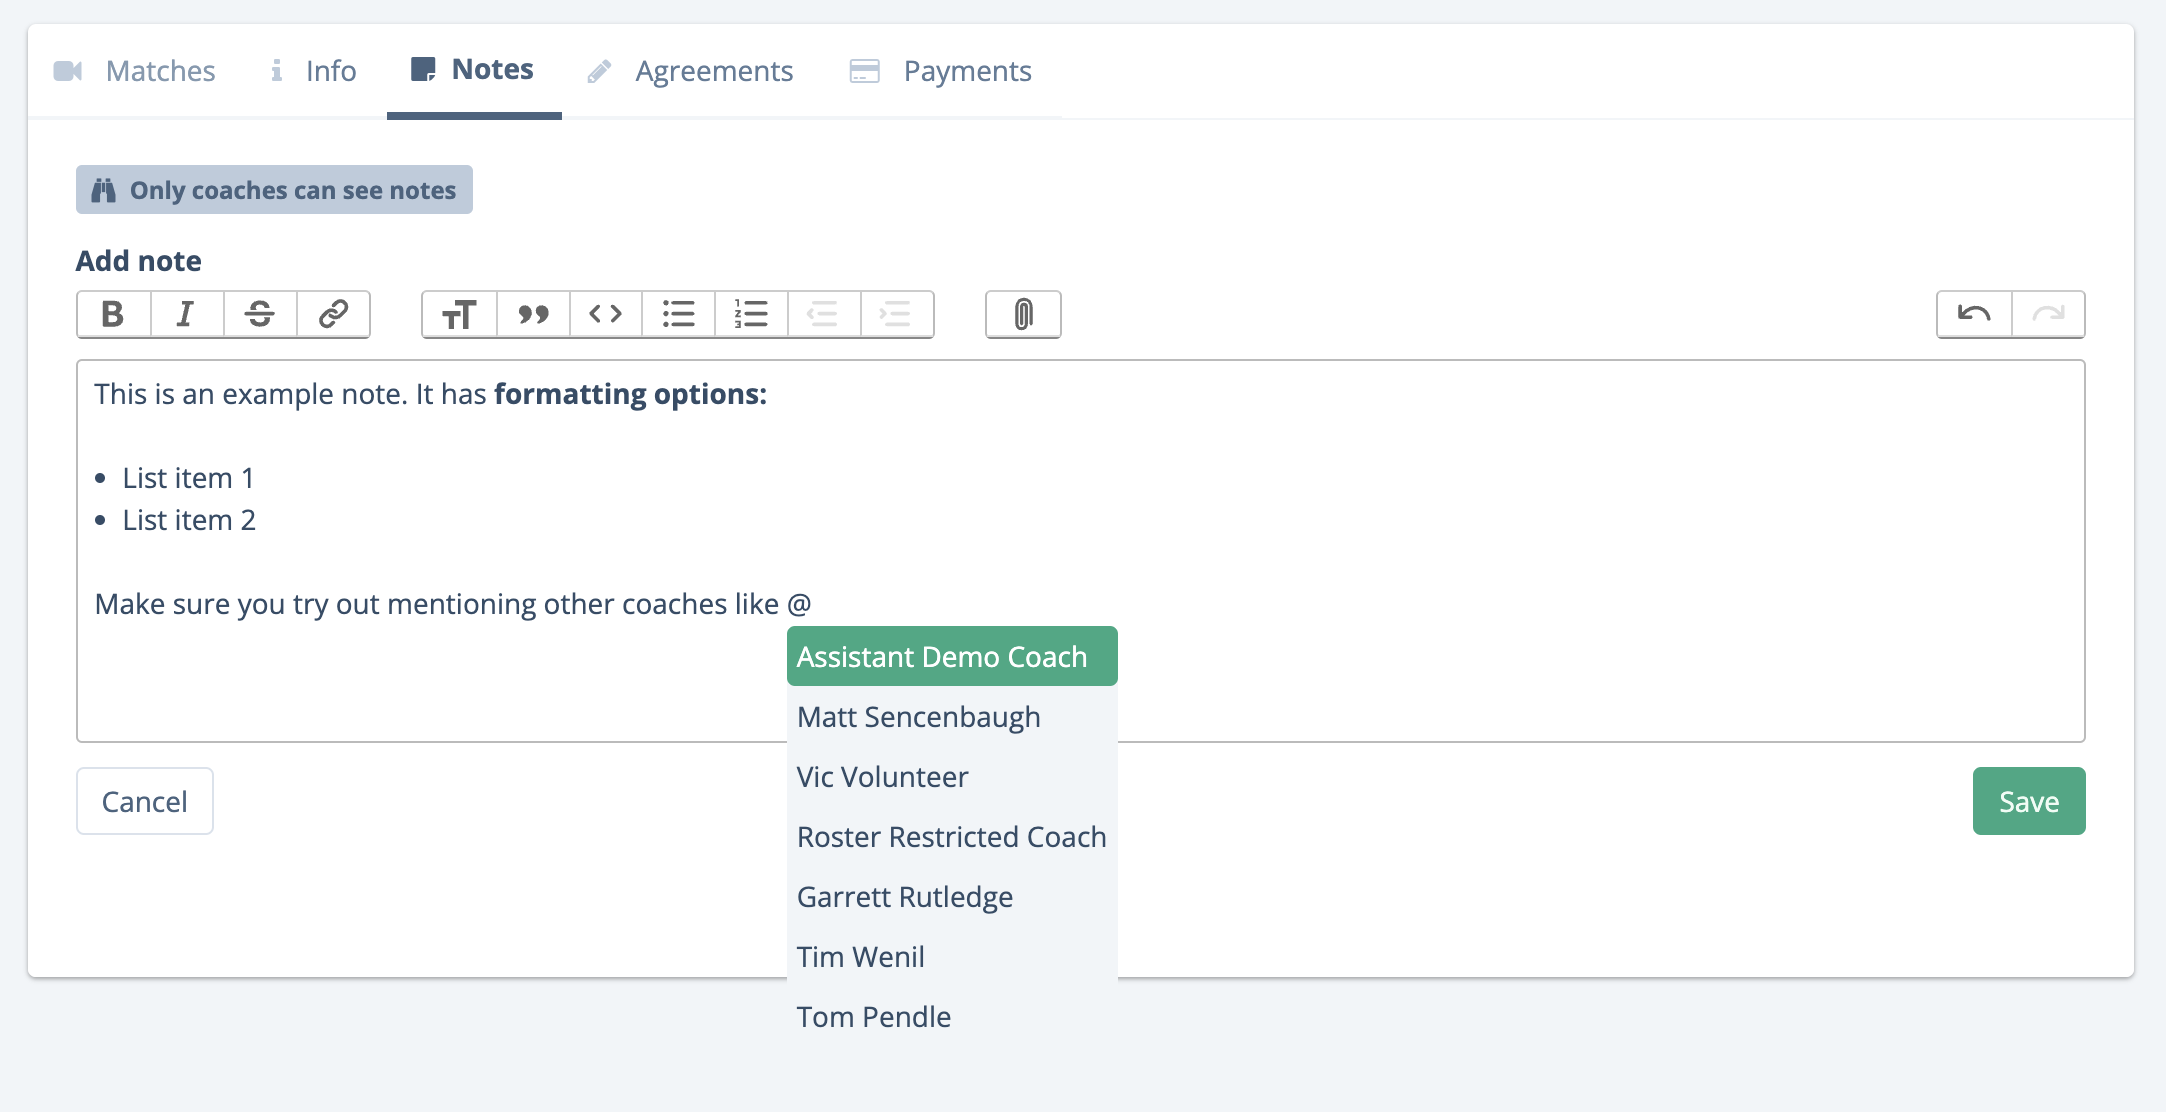Create a bulleted list

[x=678, y=314]
